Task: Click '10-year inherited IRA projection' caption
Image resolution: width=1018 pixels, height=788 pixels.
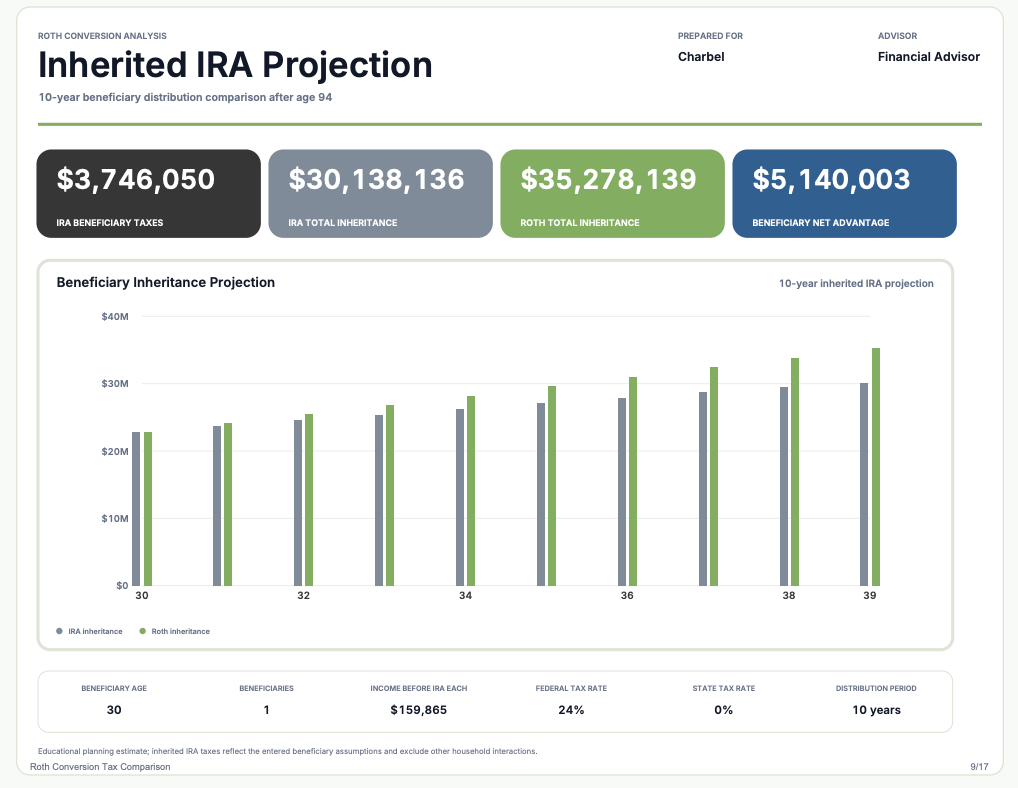Action: (856, 284)
